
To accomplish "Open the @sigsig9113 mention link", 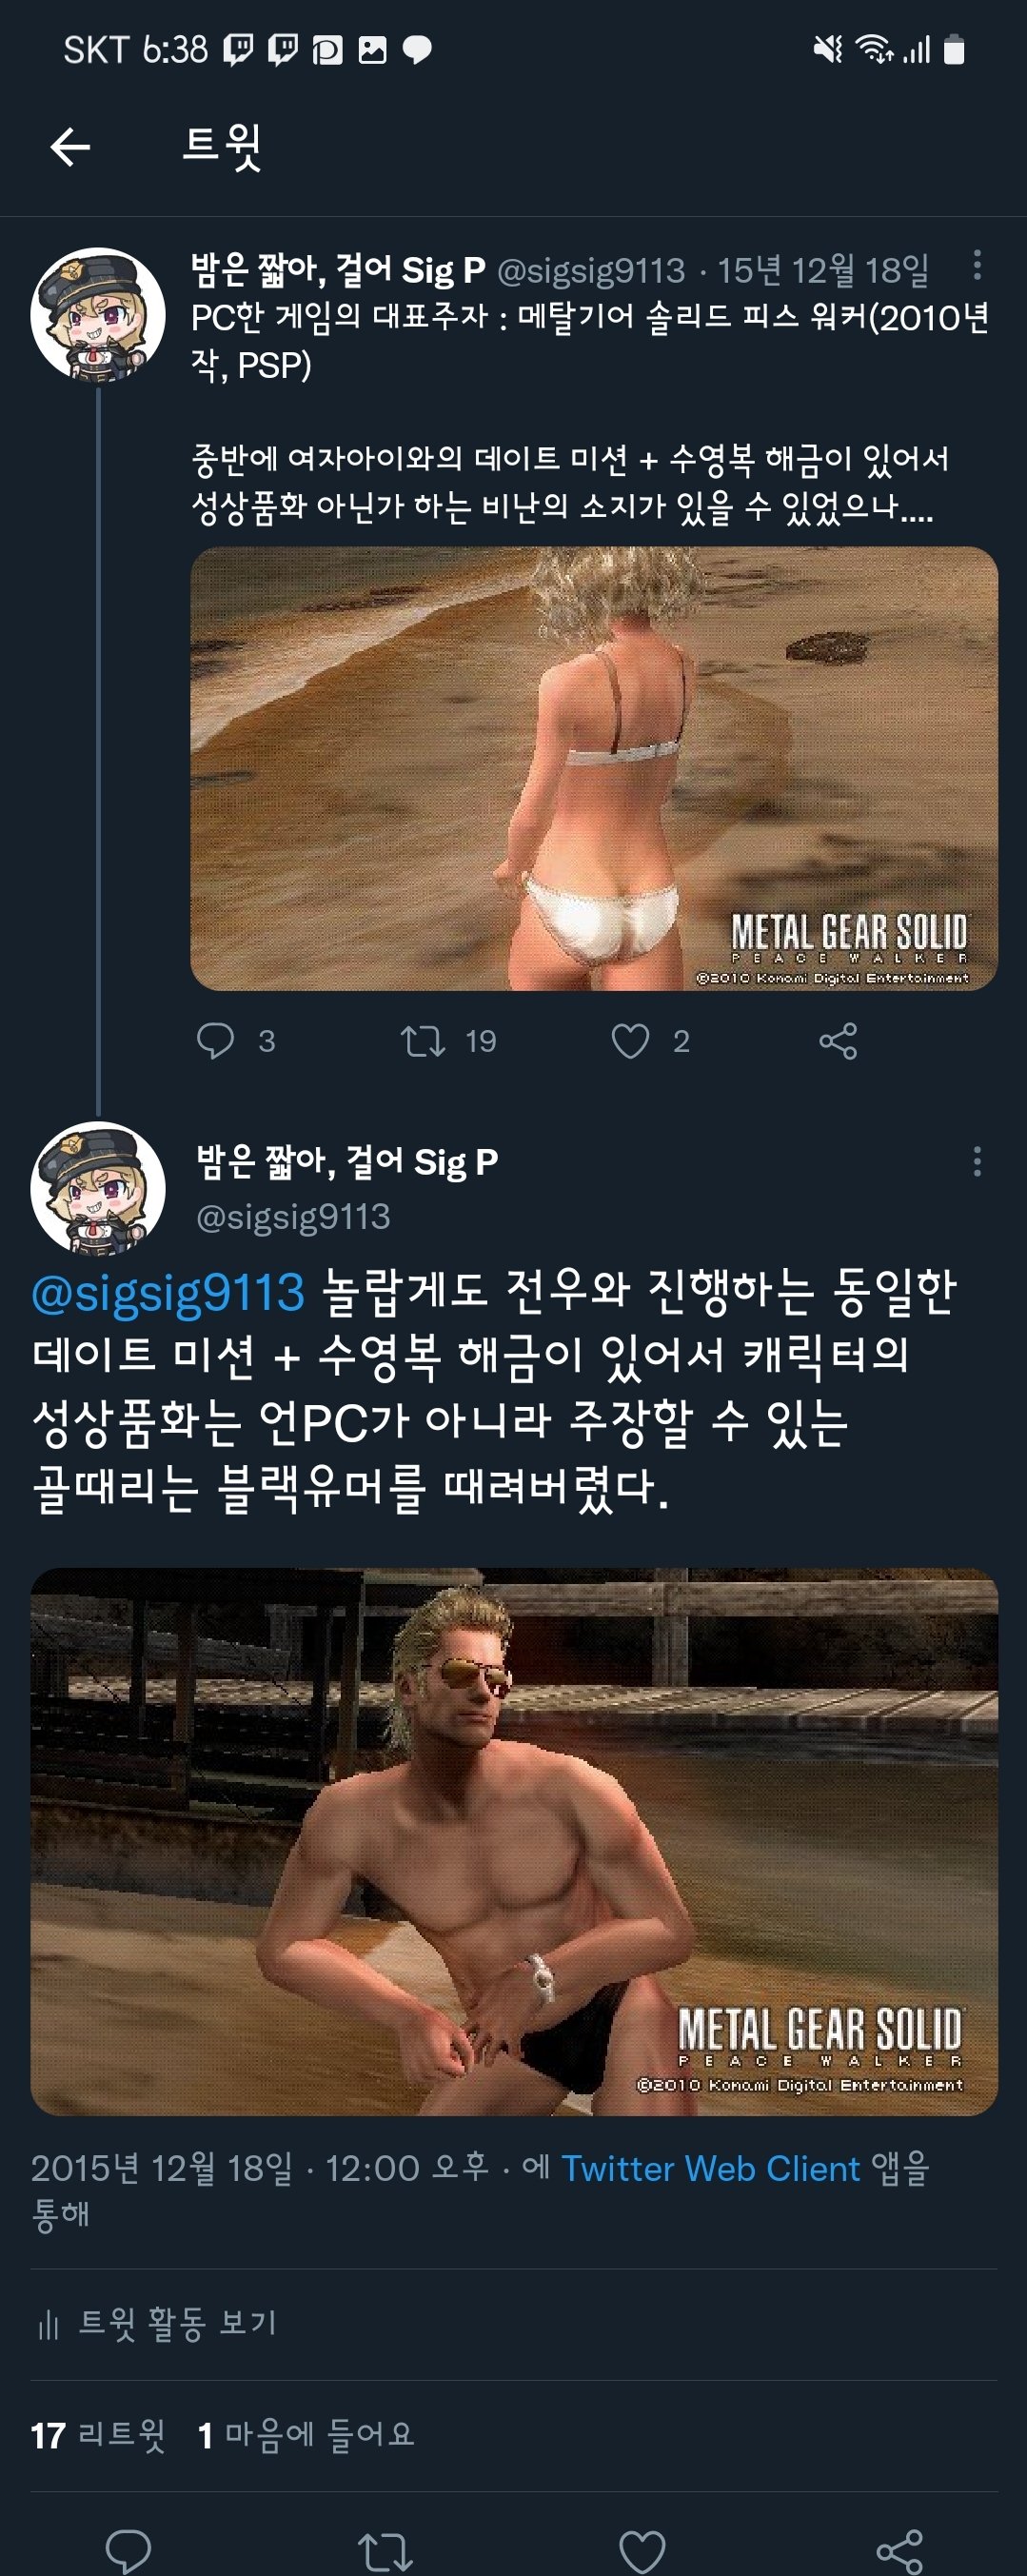I will pos(168,1292).
